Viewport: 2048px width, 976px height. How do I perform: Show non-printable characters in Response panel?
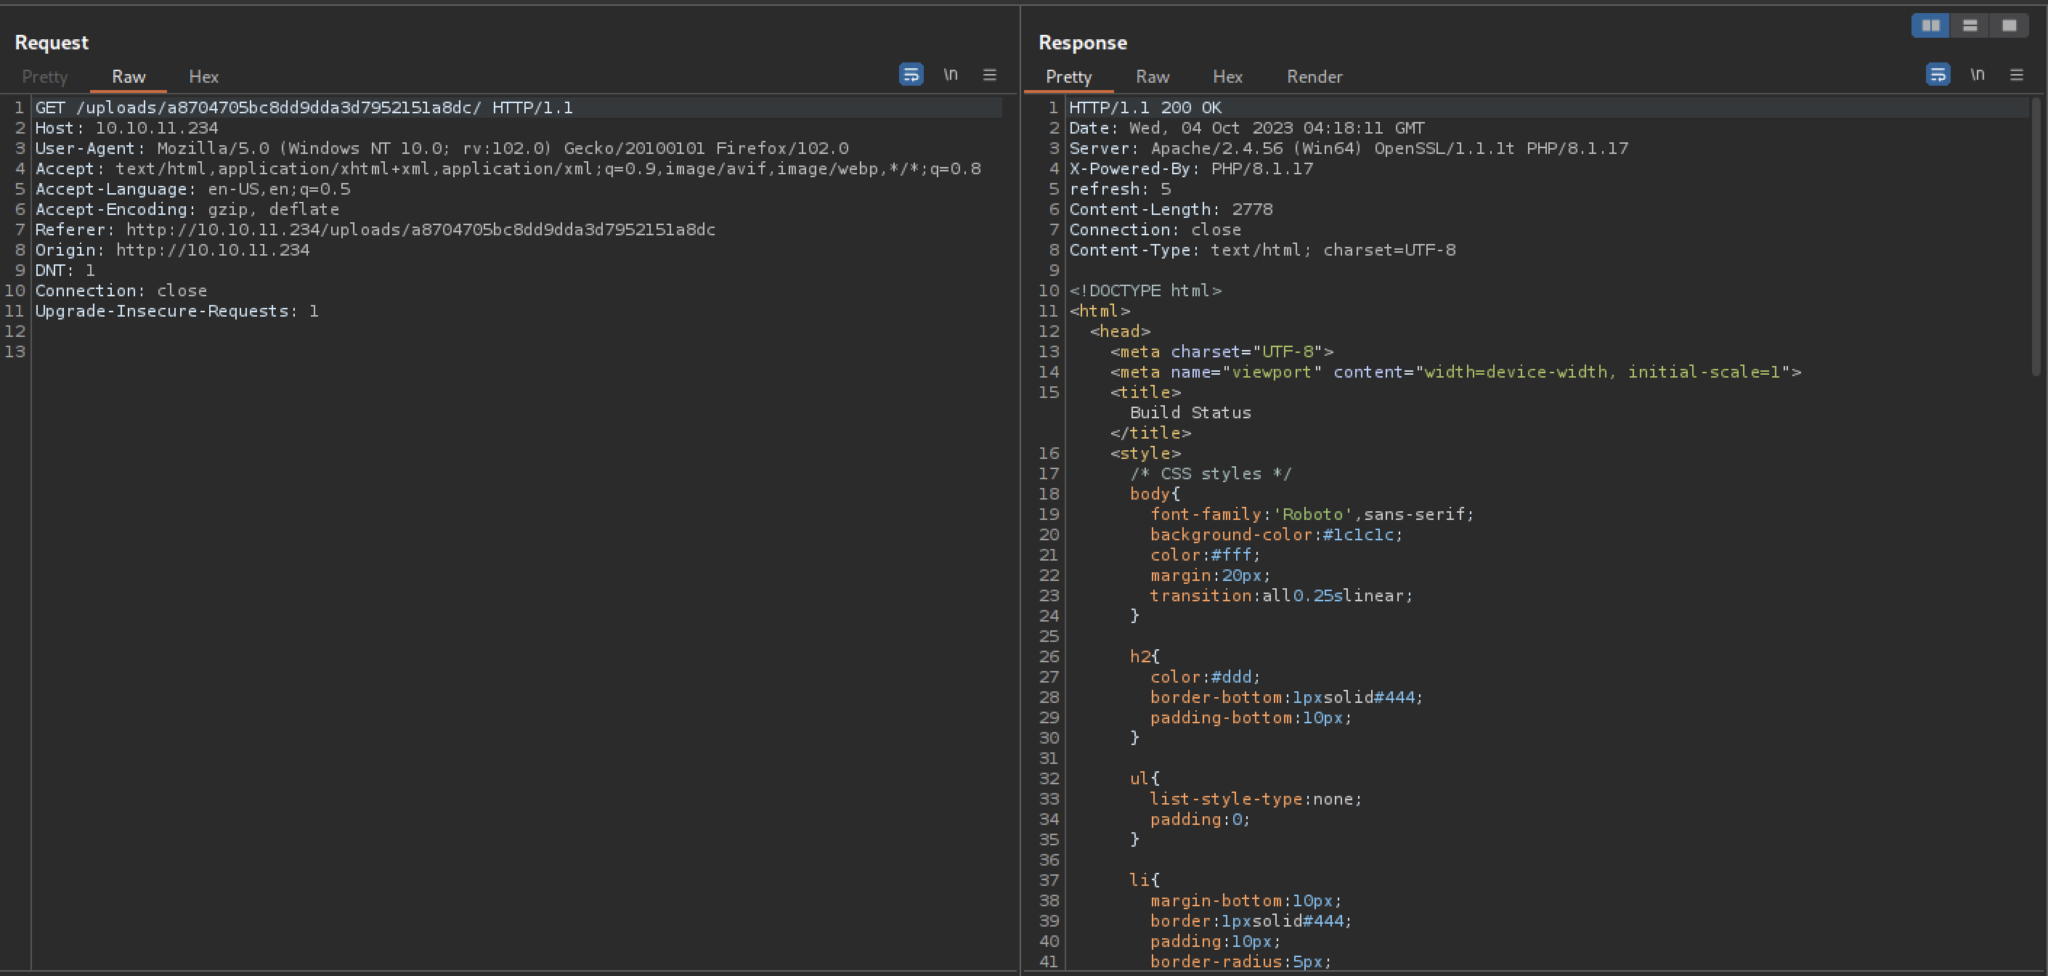(1978, 75)
